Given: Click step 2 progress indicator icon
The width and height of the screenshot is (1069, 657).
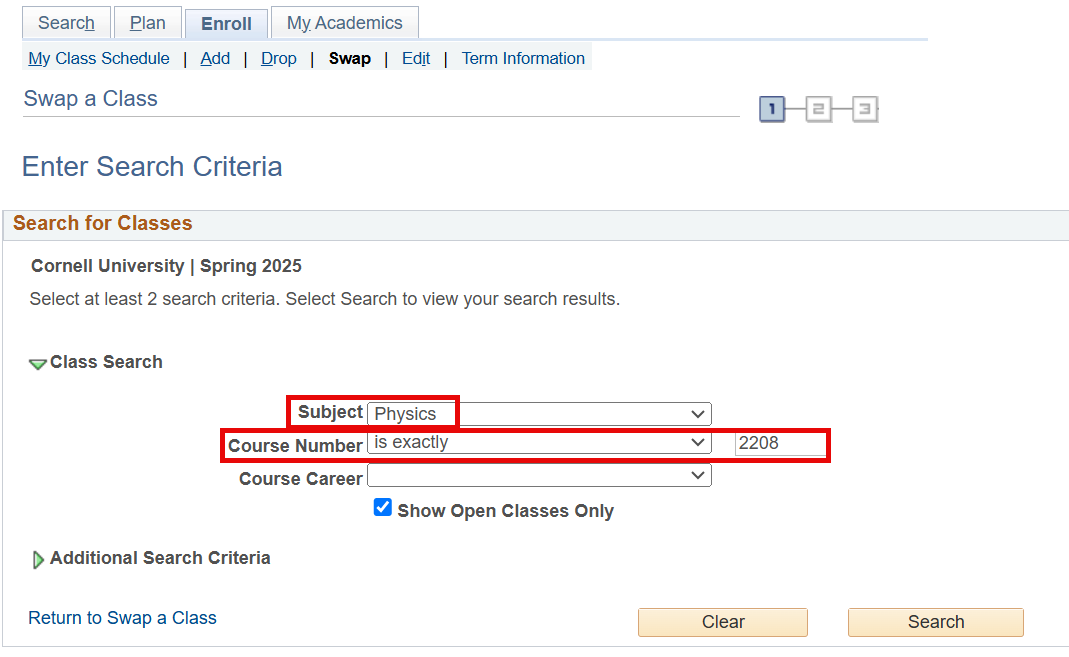Looking at the screenshot, I should tap(818, 109).
